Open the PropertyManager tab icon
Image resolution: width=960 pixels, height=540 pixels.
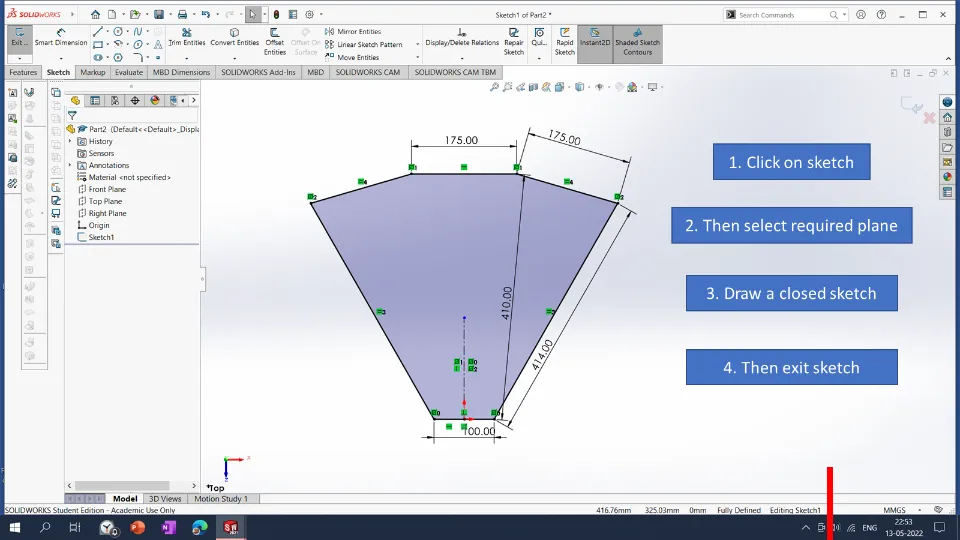pos(95,100)
